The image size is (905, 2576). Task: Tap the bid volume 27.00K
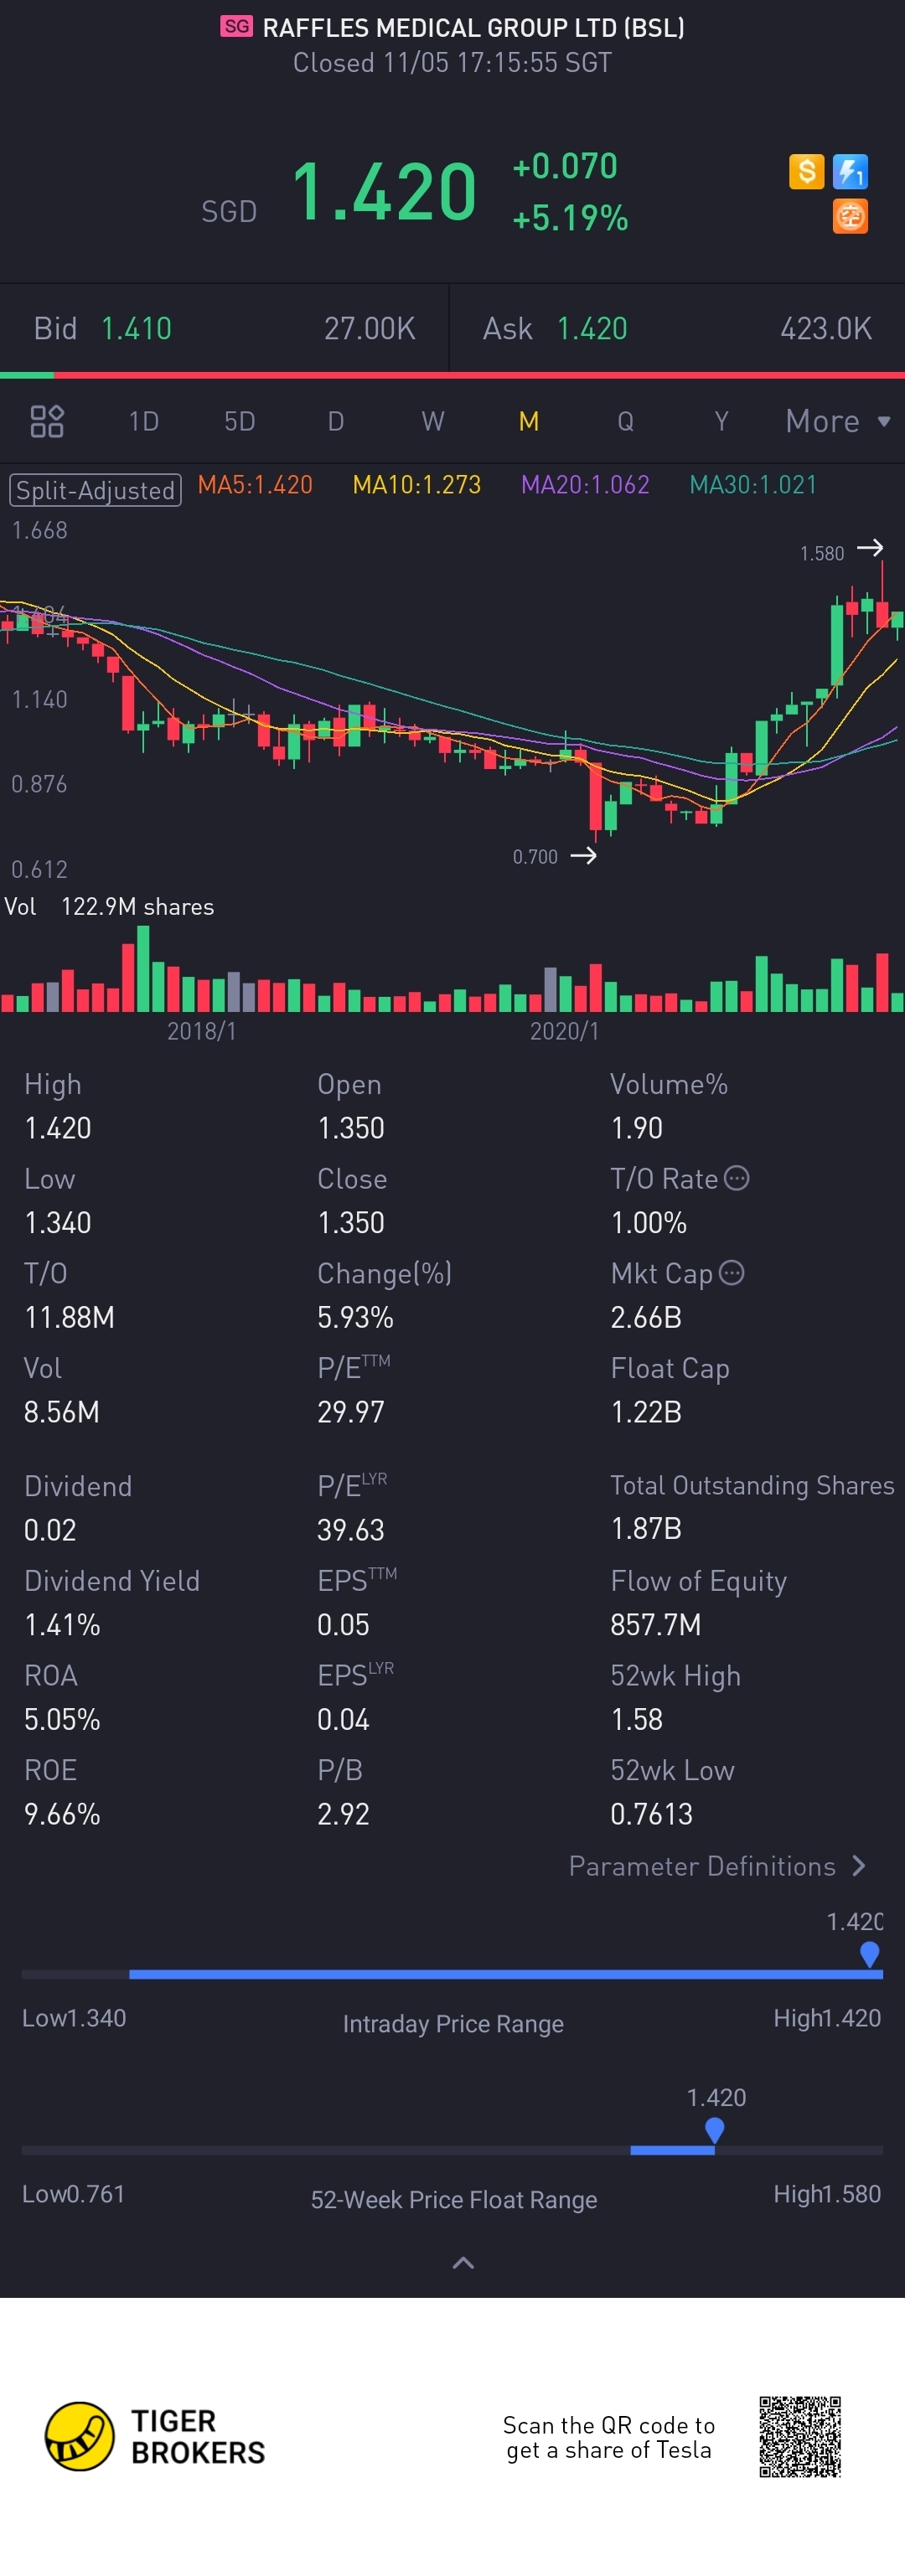(369, 329)
